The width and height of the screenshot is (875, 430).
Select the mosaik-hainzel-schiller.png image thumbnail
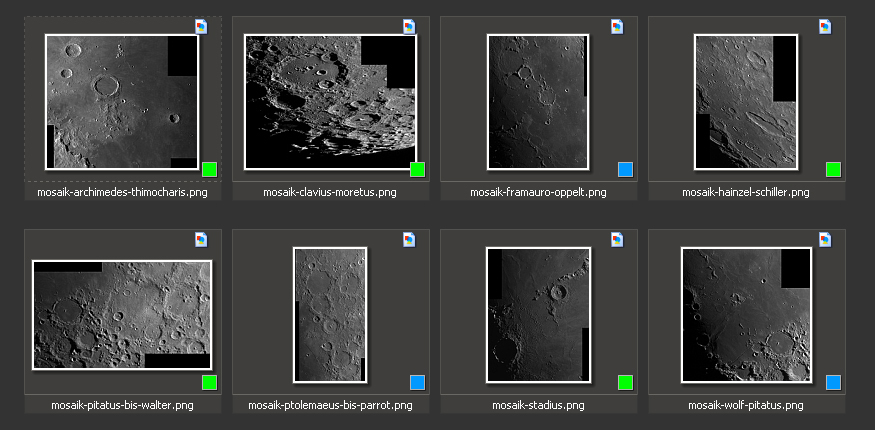pyautogui.click(x=746, y=101)
